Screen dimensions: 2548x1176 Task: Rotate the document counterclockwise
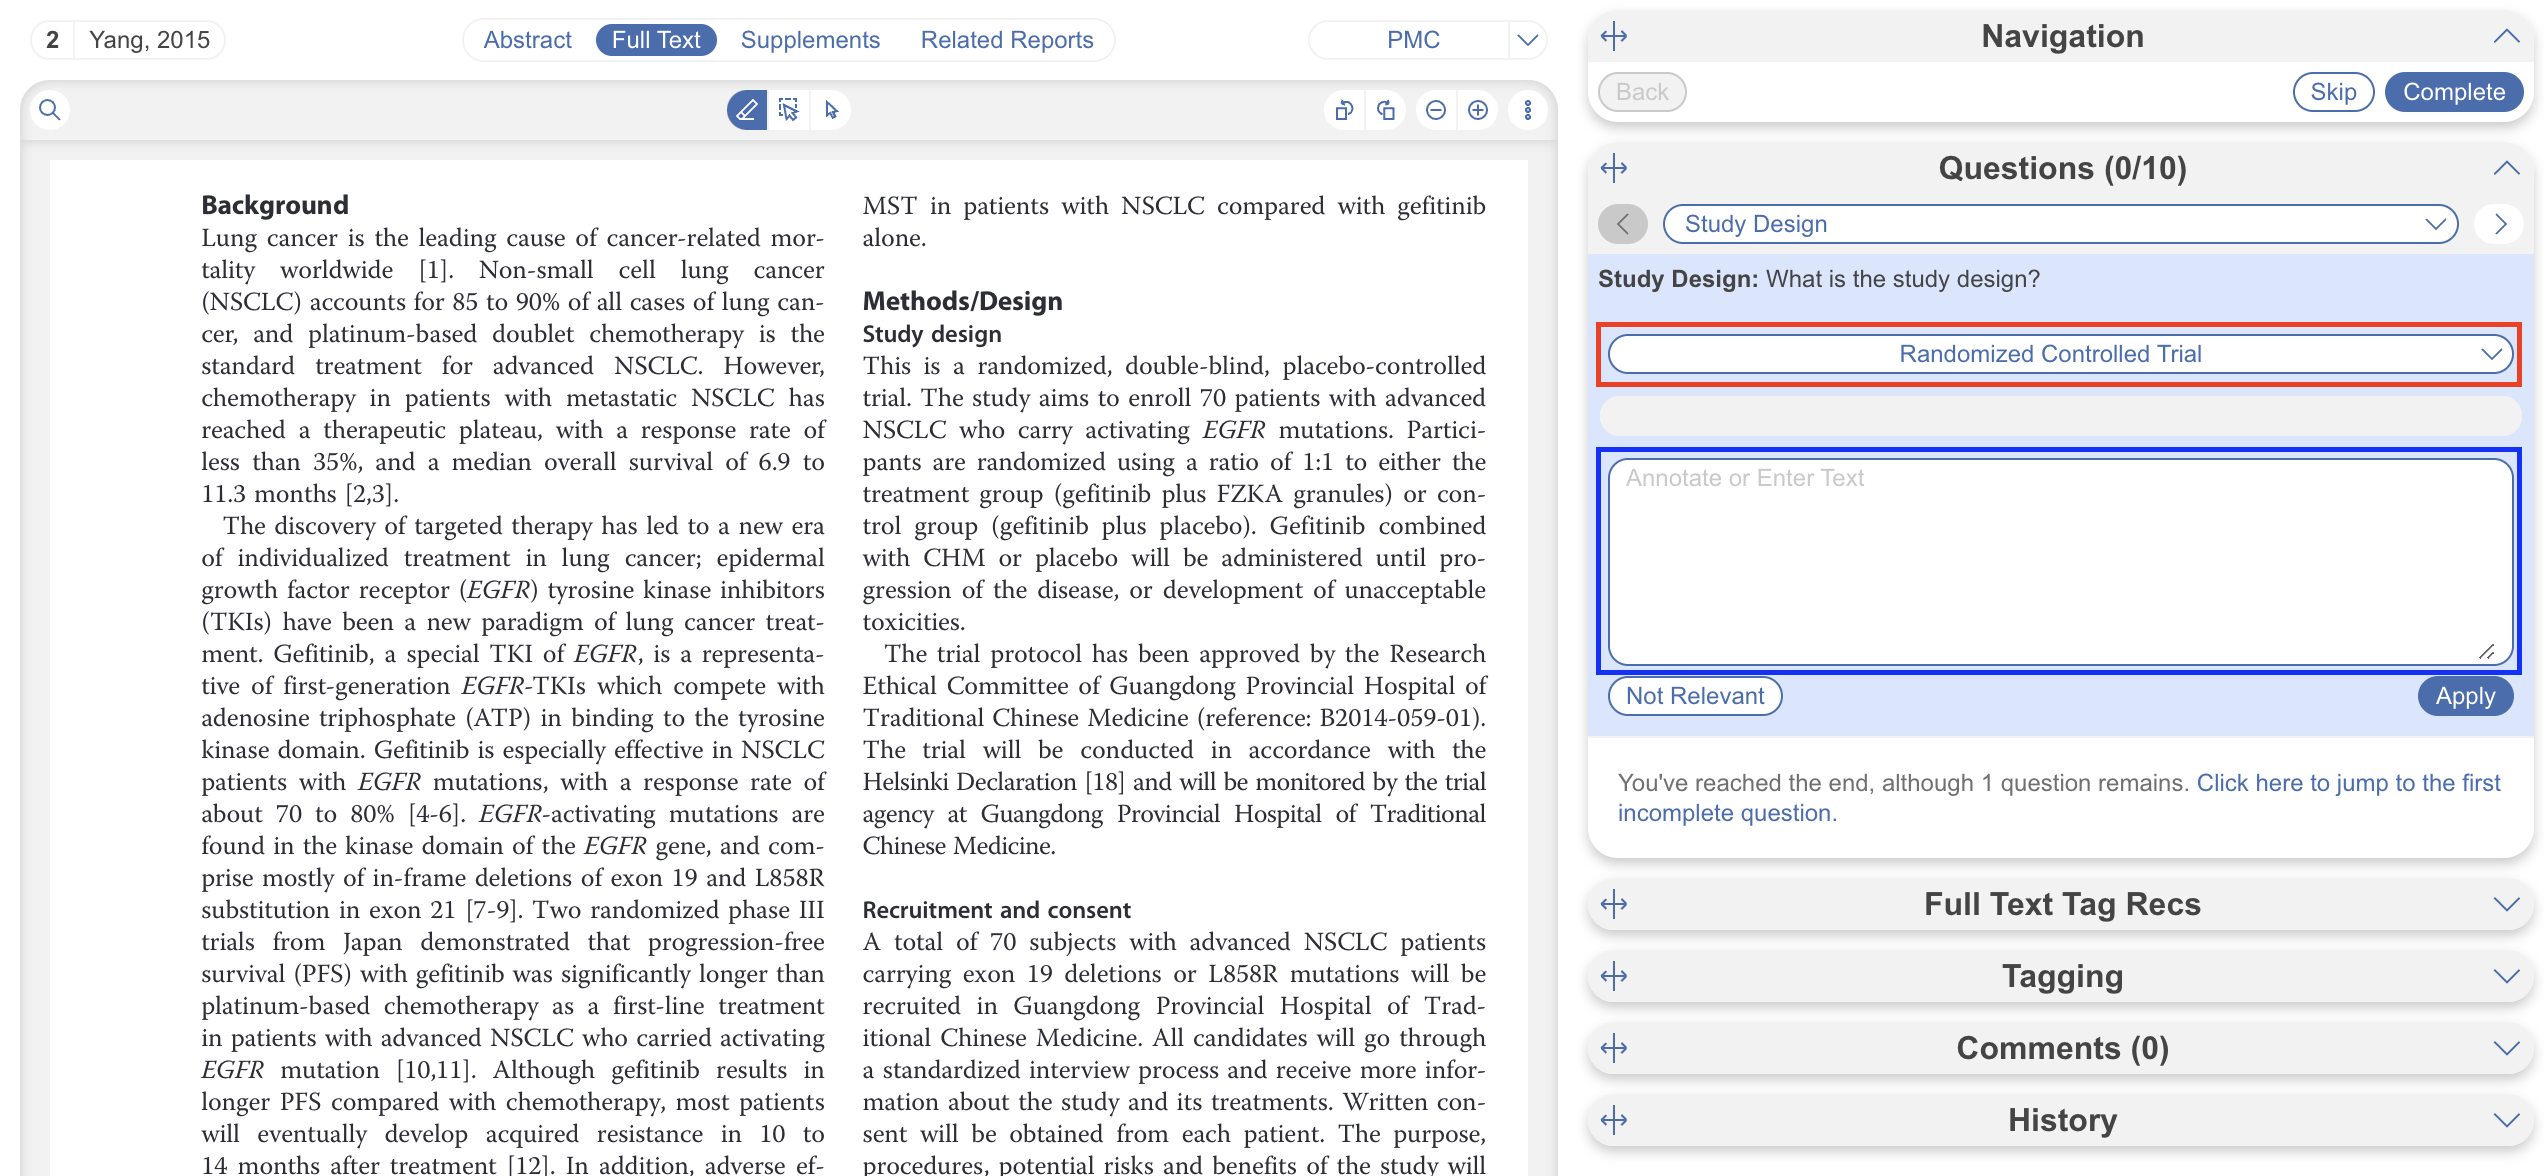click(1344, 110)
